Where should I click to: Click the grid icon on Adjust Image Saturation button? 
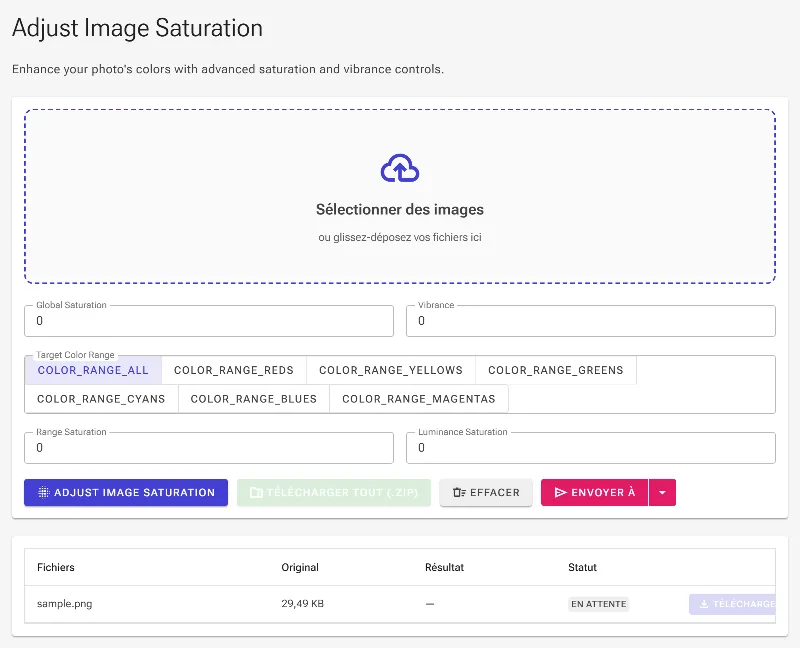44,492
